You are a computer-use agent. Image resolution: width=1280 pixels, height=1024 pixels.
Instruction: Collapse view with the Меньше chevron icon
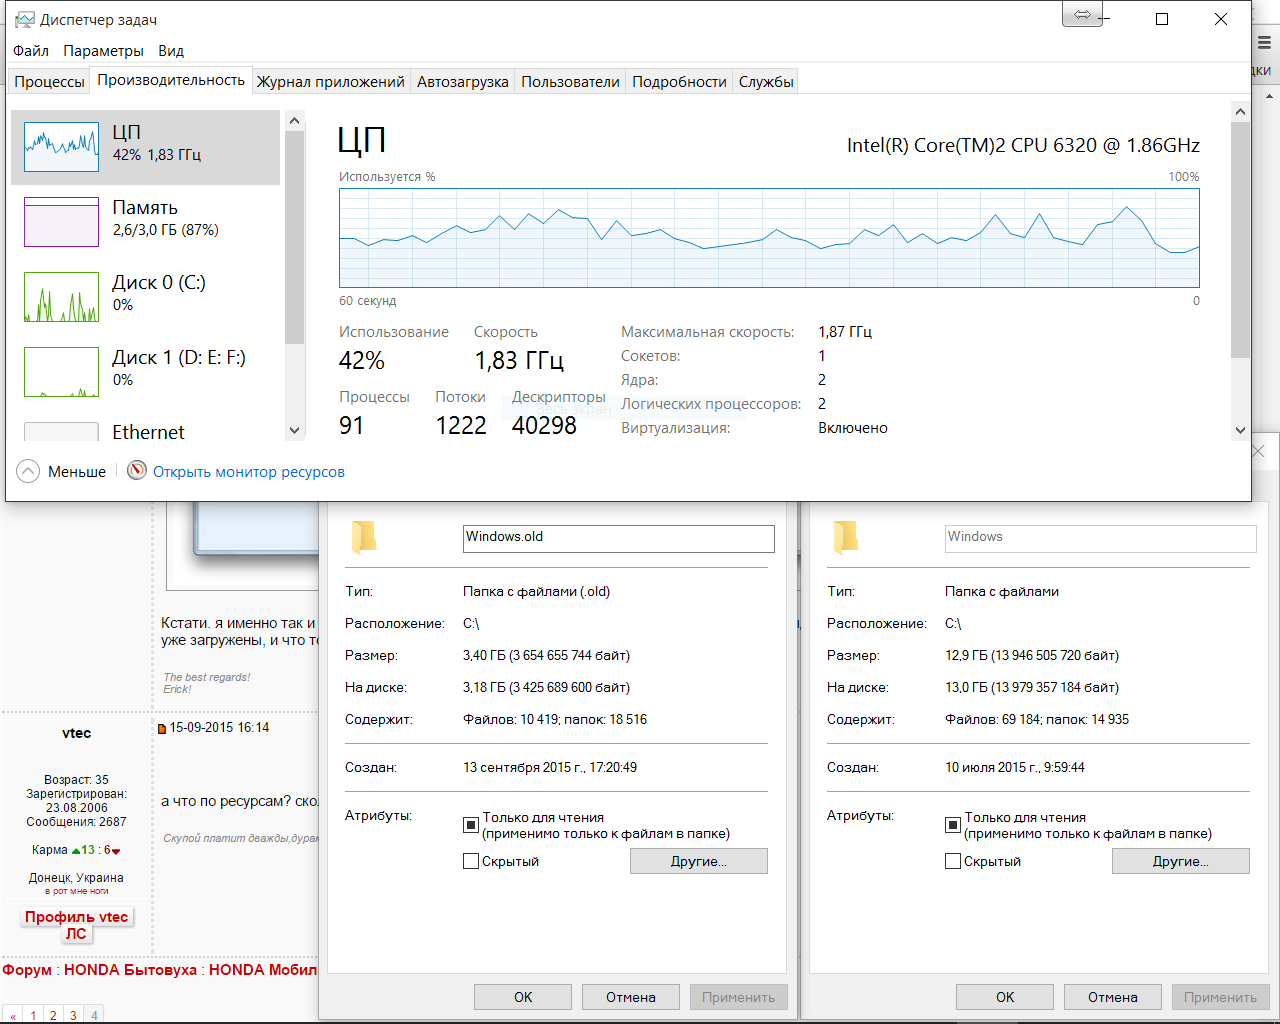coord(28,471)
